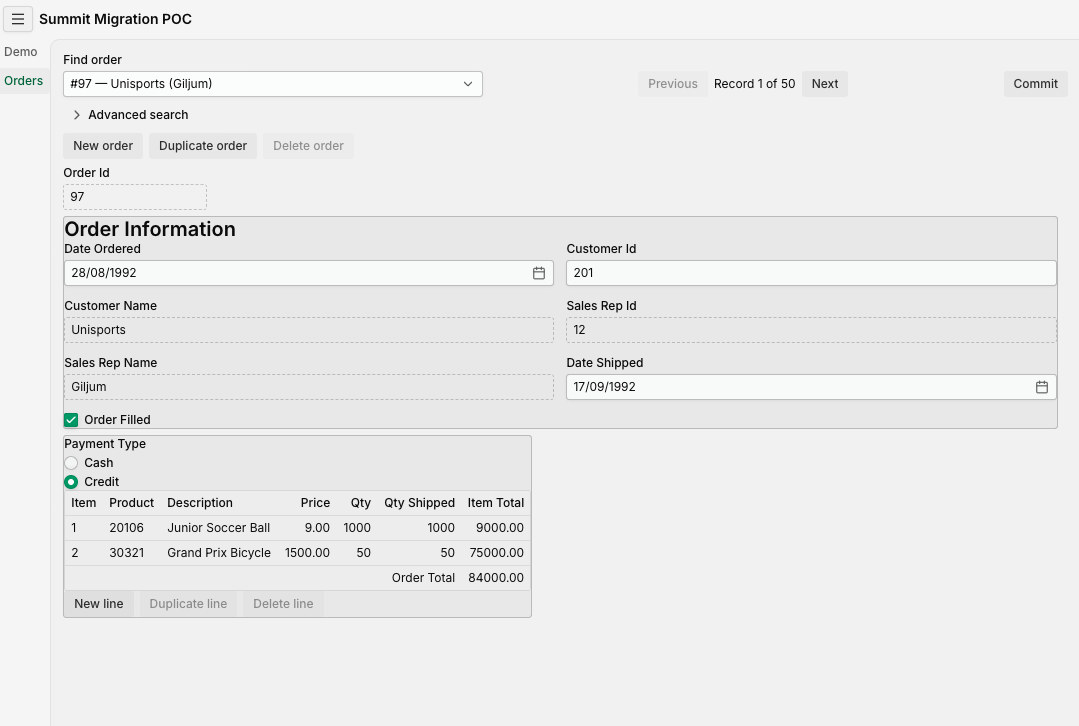
Task: Click item total 9000.00
Action: [x=500, y=528]
